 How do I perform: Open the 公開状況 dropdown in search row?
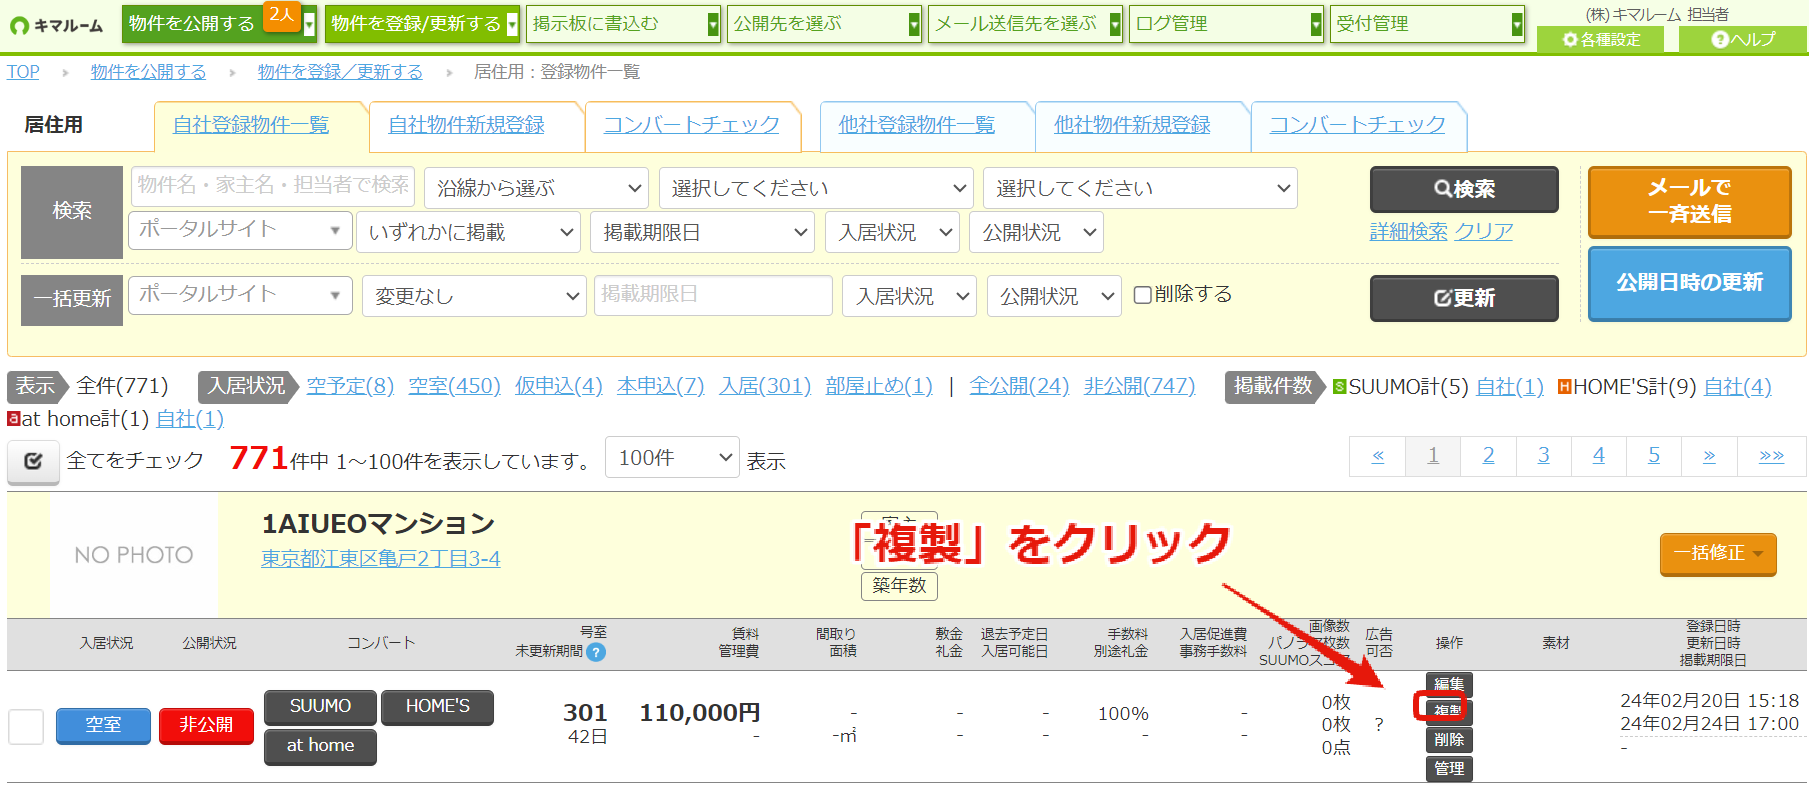pyautogui.click(x=1036, y=232)
